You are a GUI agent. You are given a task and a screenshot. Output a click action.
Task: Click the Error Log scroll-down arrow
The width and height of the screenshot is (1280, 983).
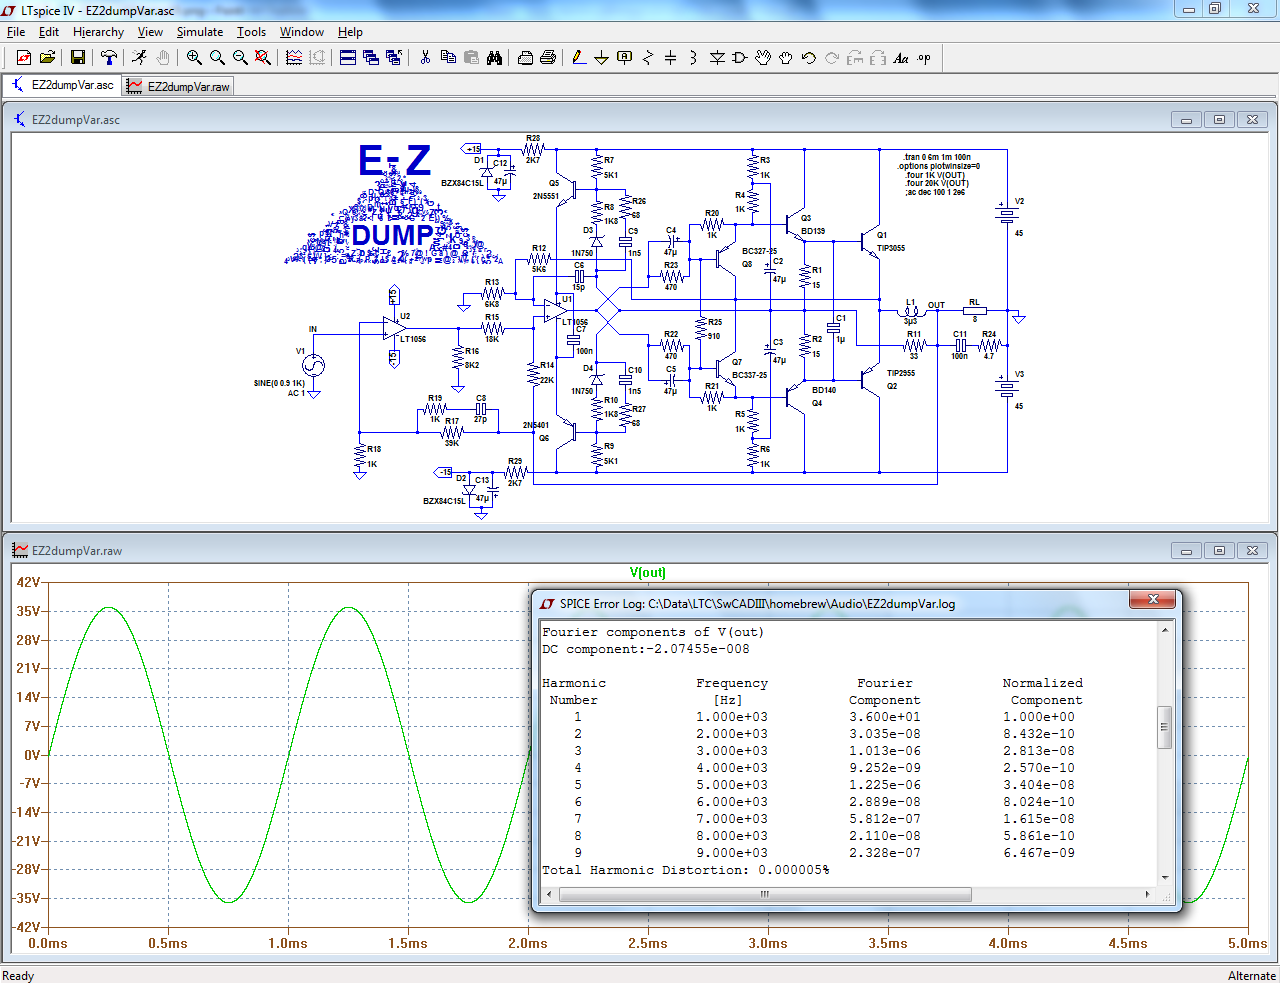coord(1164,878)
